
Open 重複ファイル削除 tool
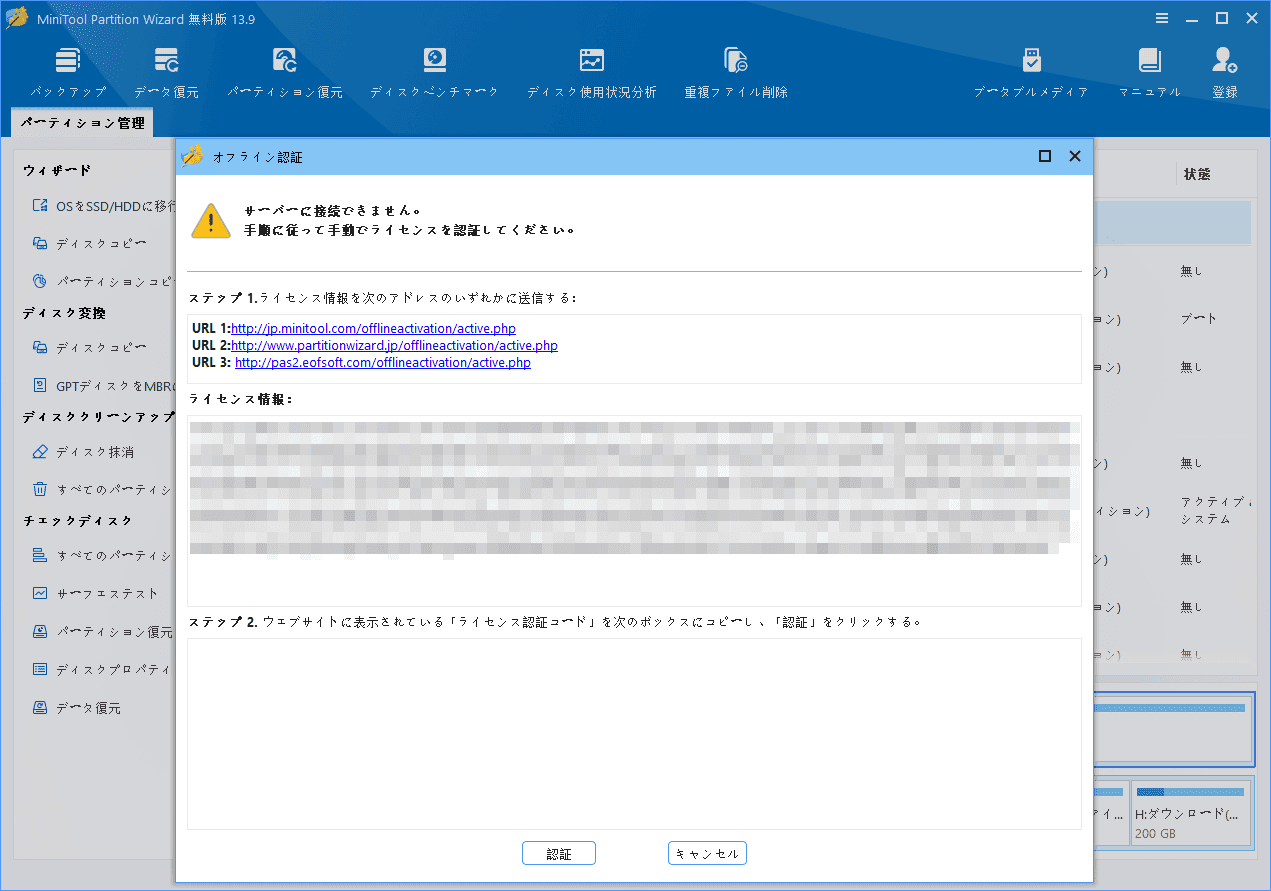736,73
